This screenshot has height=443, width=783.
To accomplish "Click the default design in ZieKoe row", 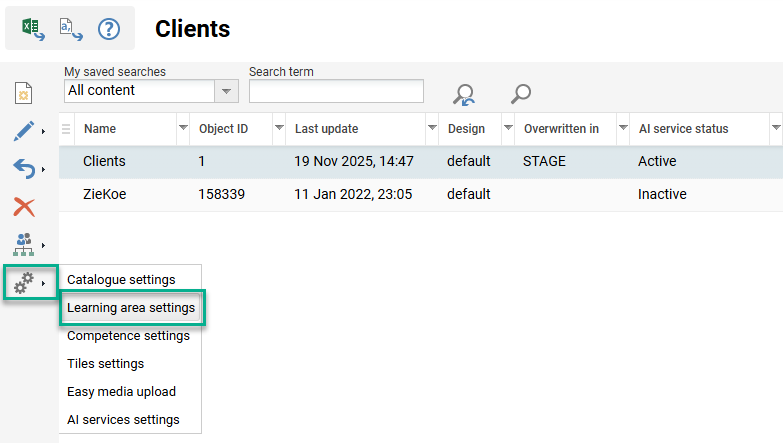I will pos(468,194).
